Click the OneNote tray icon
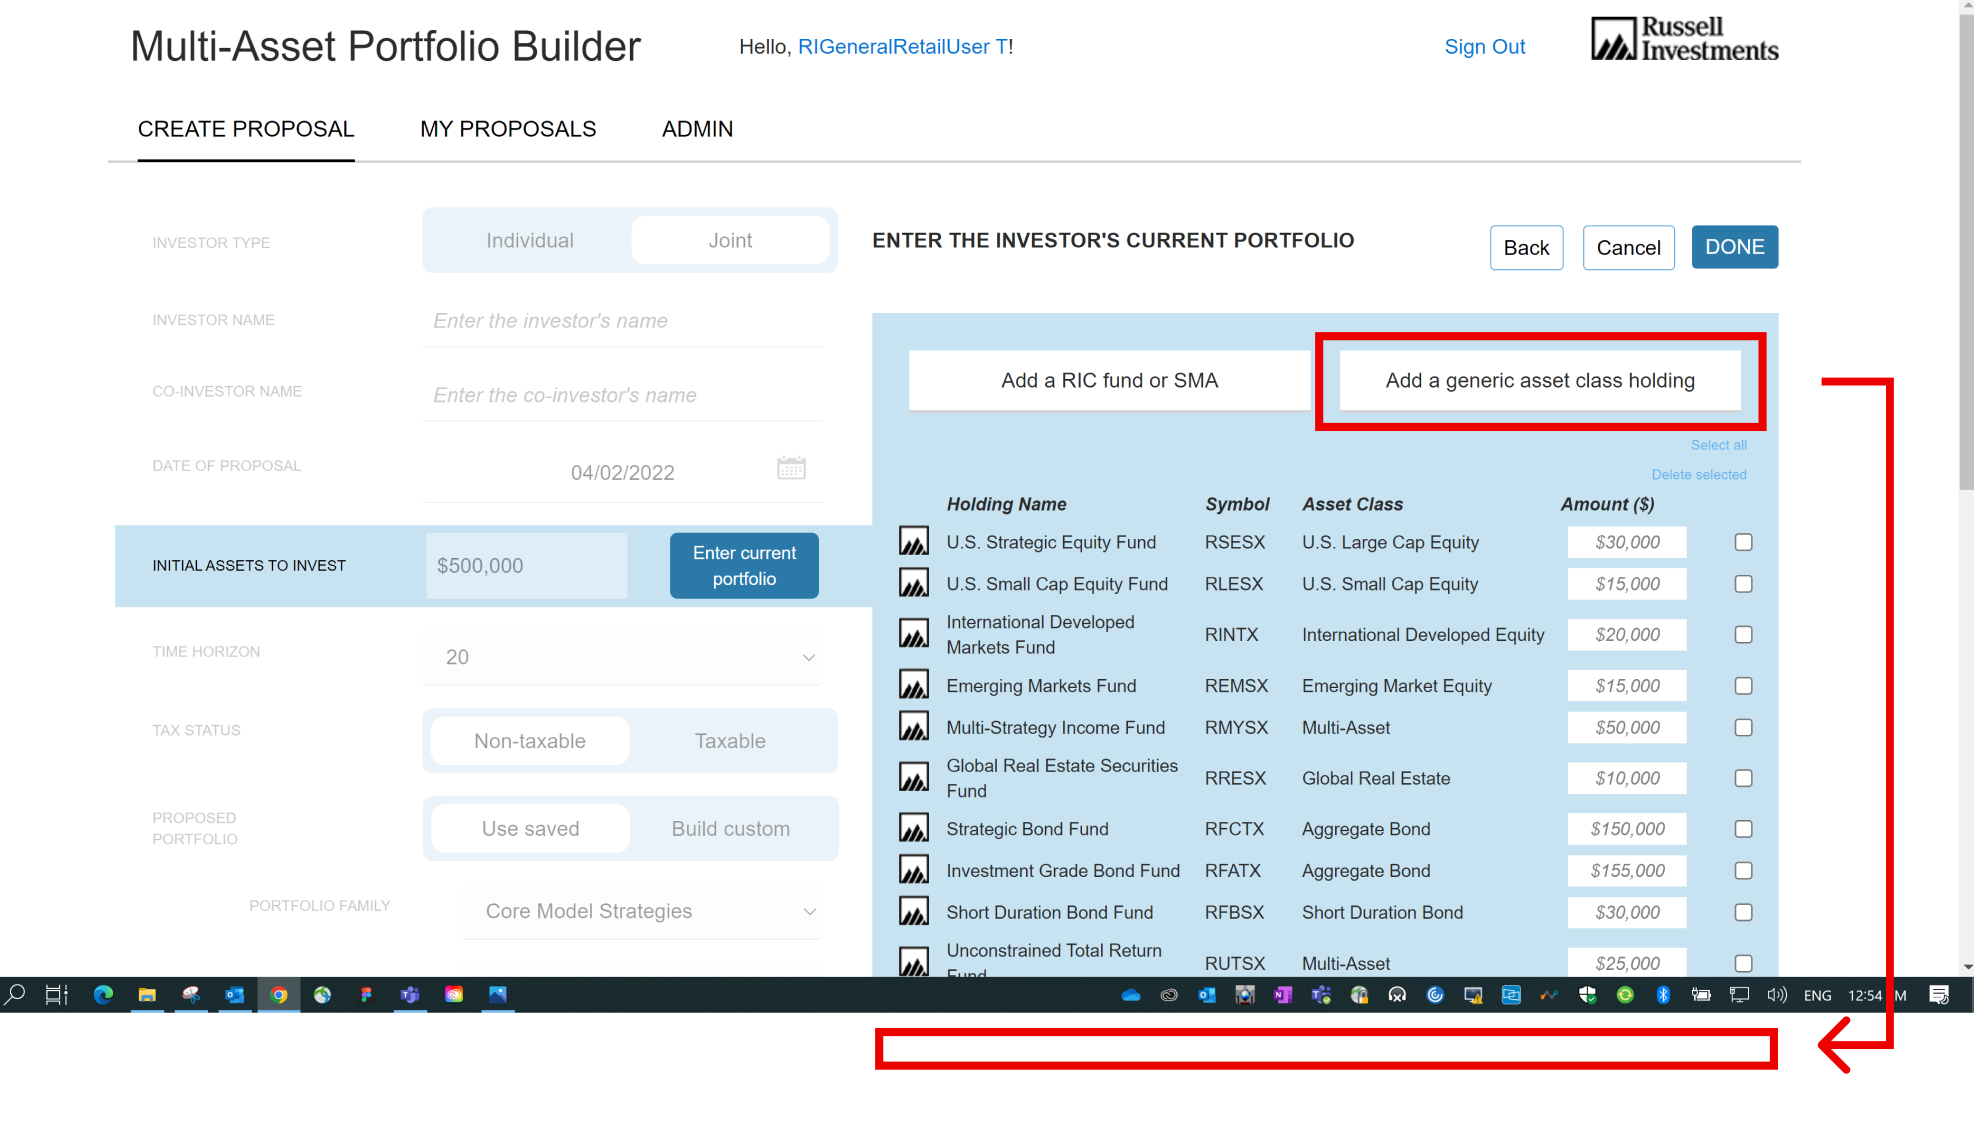 coord(1283,995)
